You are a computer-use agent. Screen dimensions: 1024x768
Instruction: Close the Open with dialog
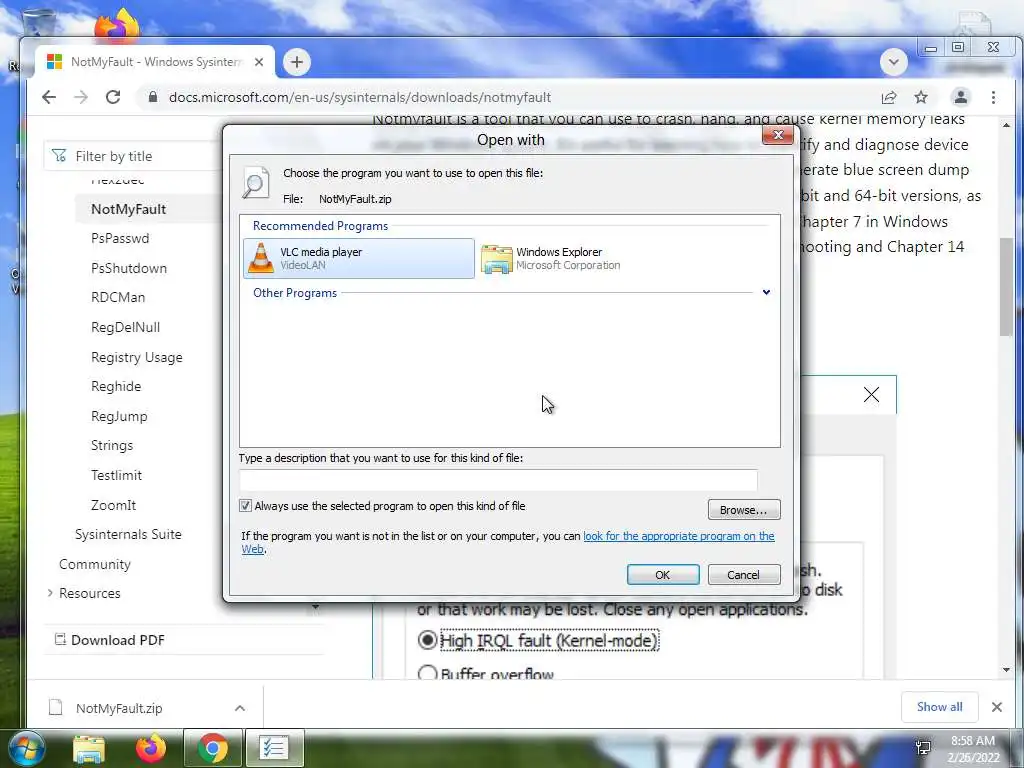(x=777, y=135)
